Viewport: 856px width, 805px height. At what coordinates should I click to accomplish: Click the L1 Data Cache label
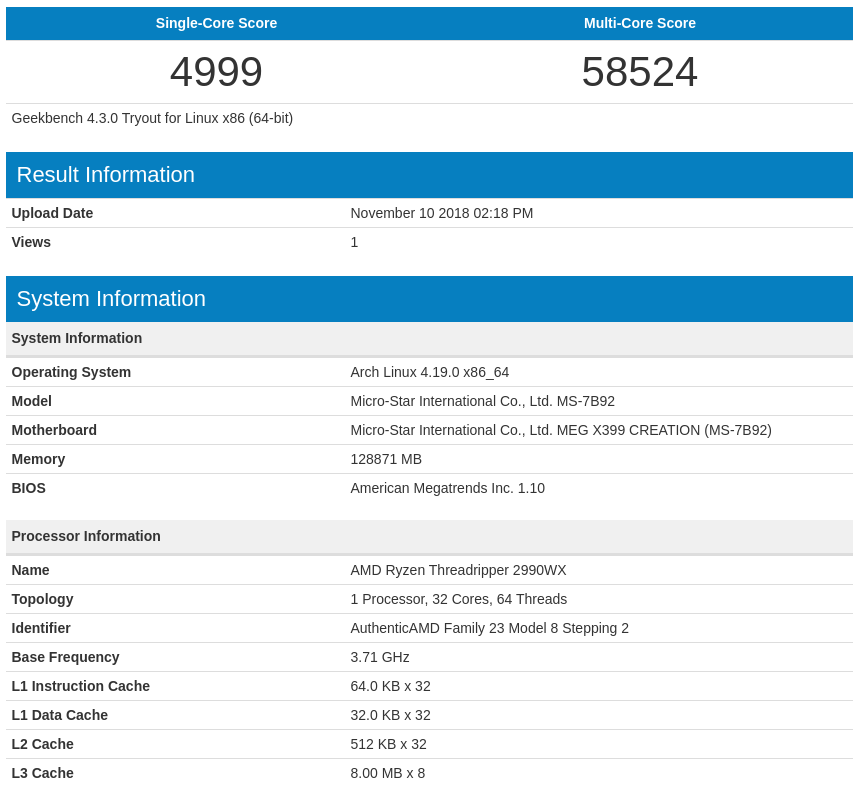point(60,714)
